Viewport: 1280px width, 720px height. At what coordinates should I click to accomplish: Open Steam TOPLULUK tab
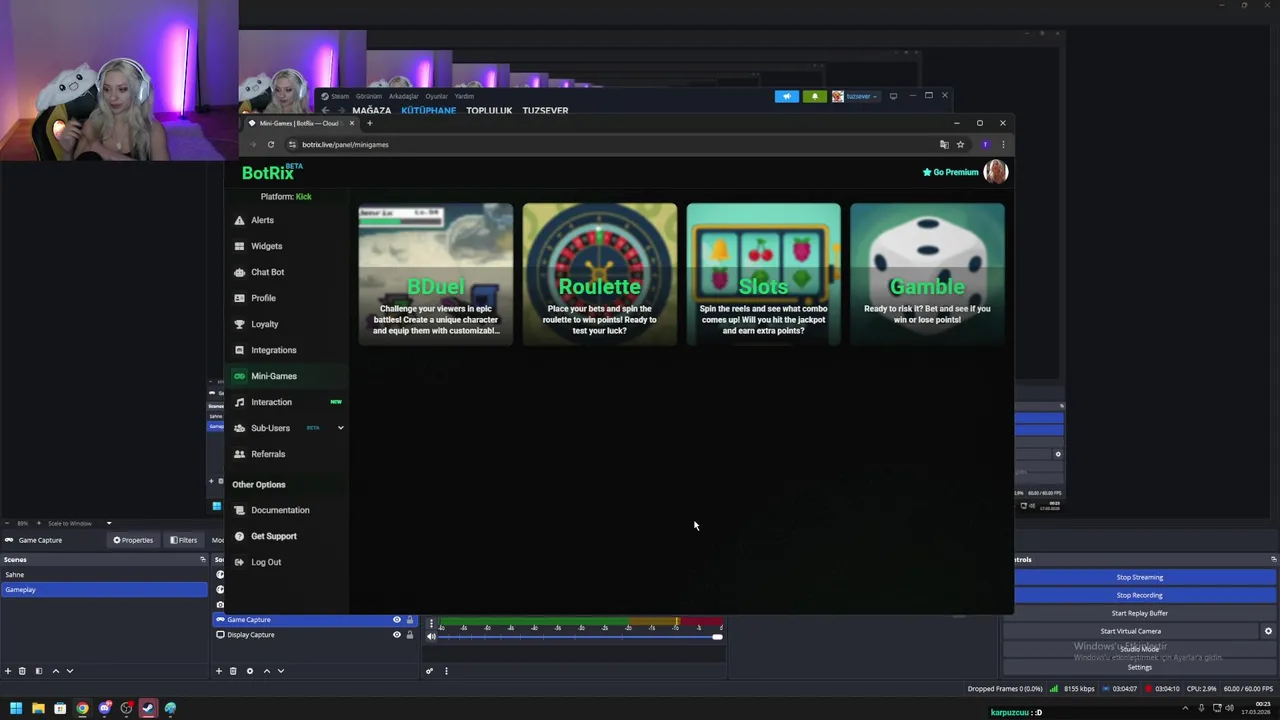point(489,110)
